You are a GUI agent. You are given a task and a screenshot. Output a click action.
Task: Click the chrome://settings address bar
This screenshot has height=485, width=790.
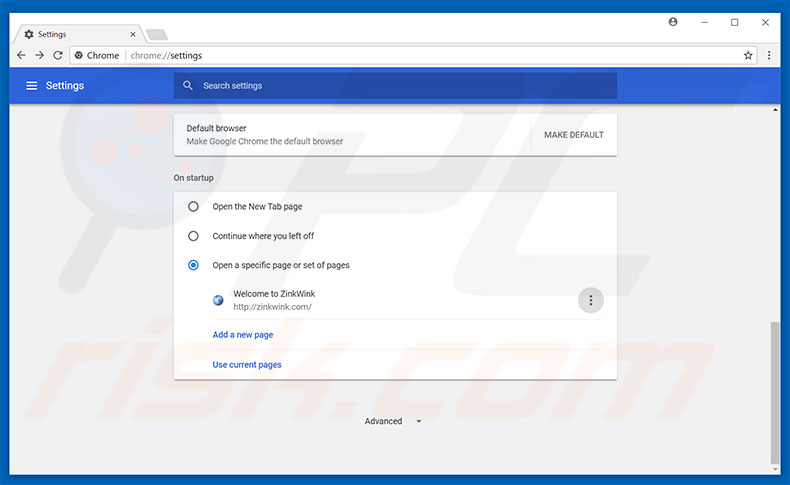(413, 55)
